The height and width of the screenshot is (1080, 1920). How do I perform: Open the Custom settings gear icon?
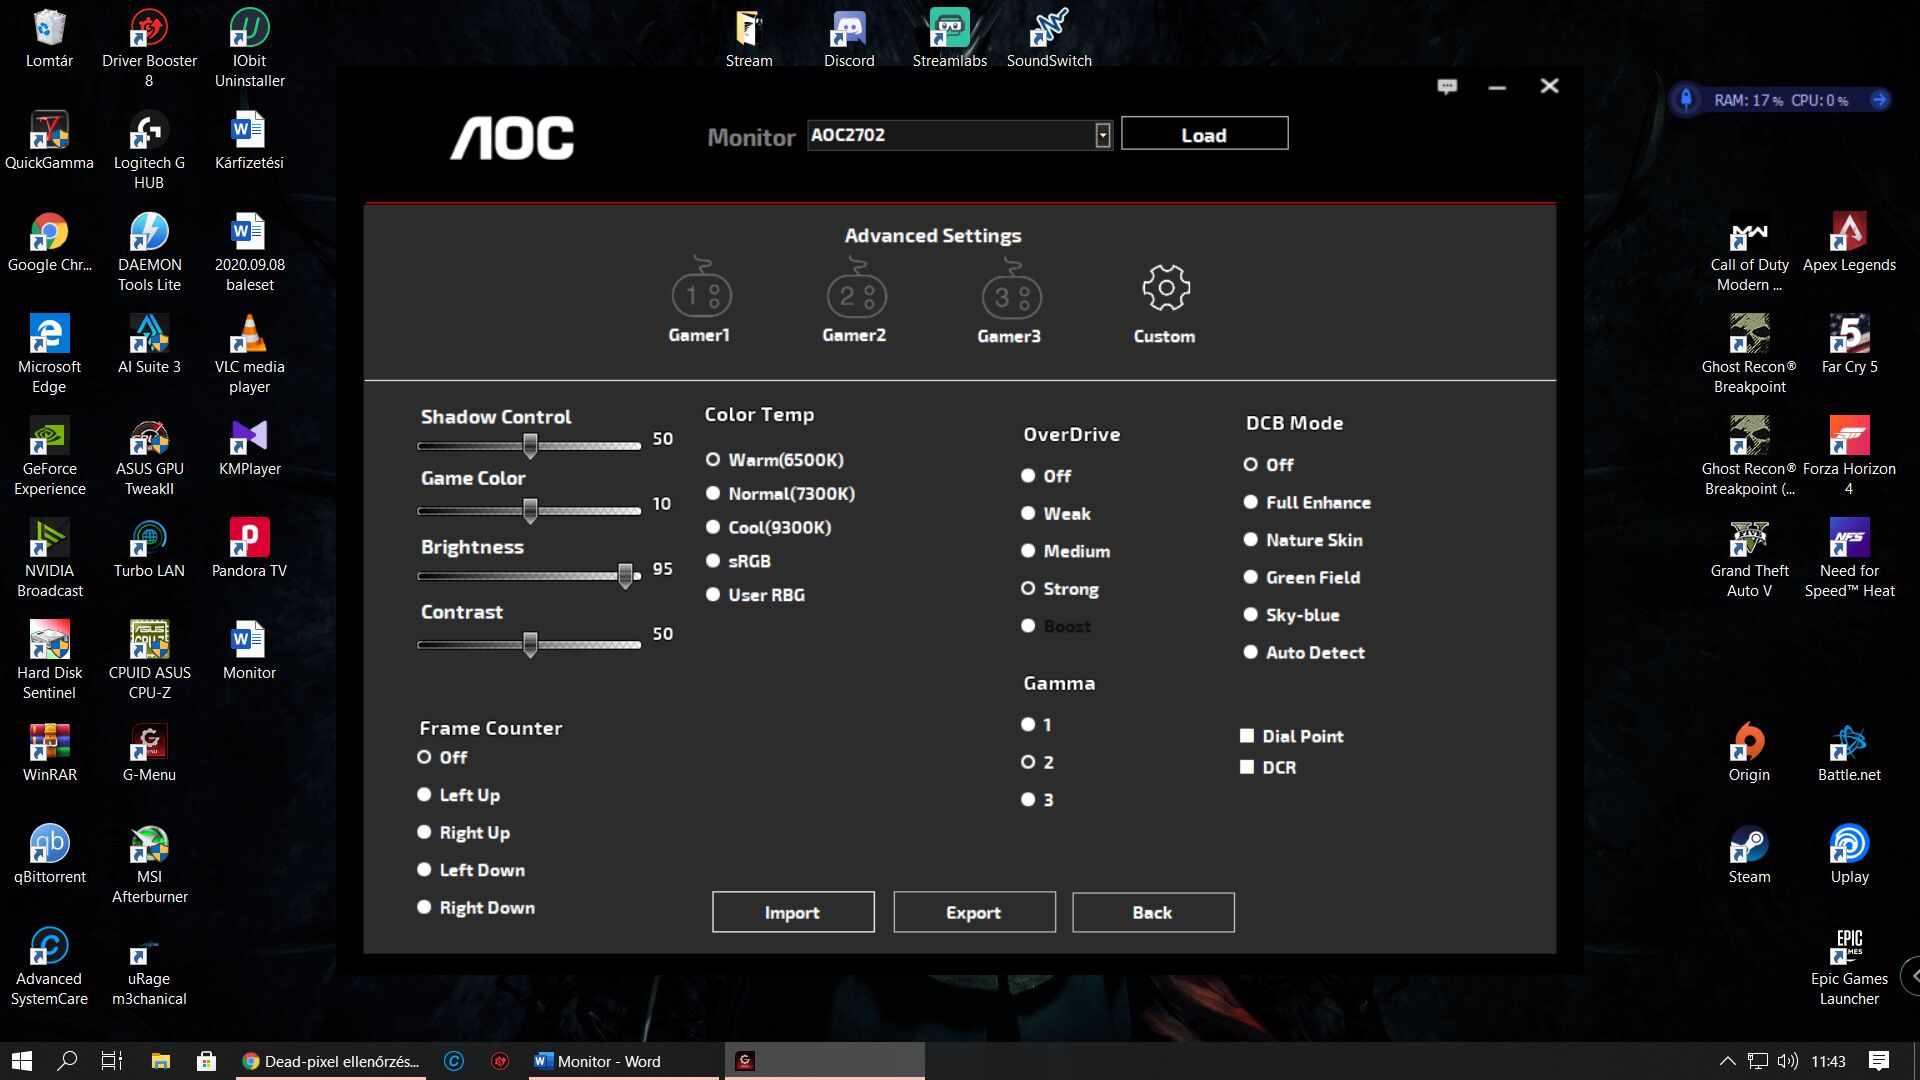(1165, 289)
